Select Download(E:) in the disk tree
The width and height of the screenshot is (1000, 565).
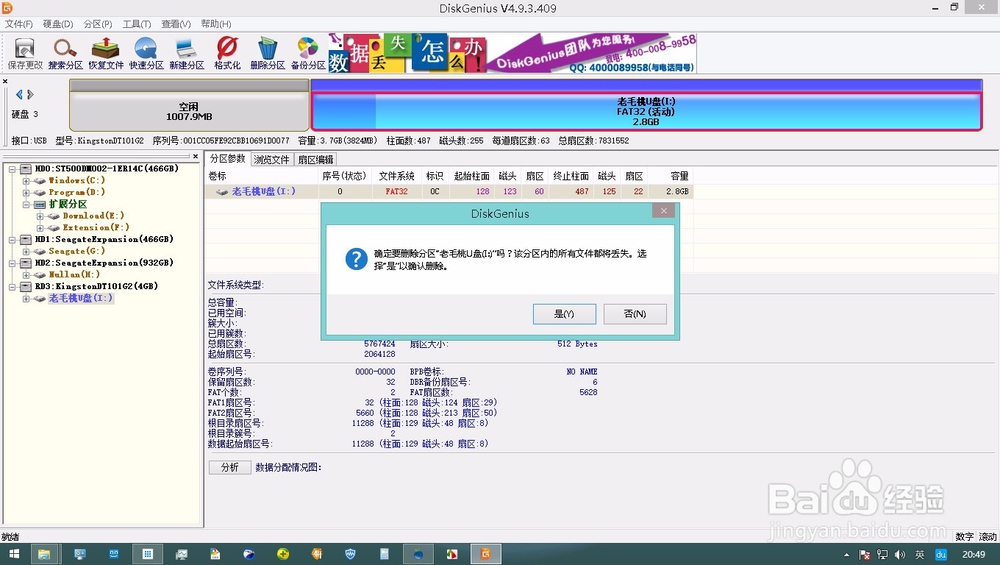pyautogui.click(x=93, y=216)
